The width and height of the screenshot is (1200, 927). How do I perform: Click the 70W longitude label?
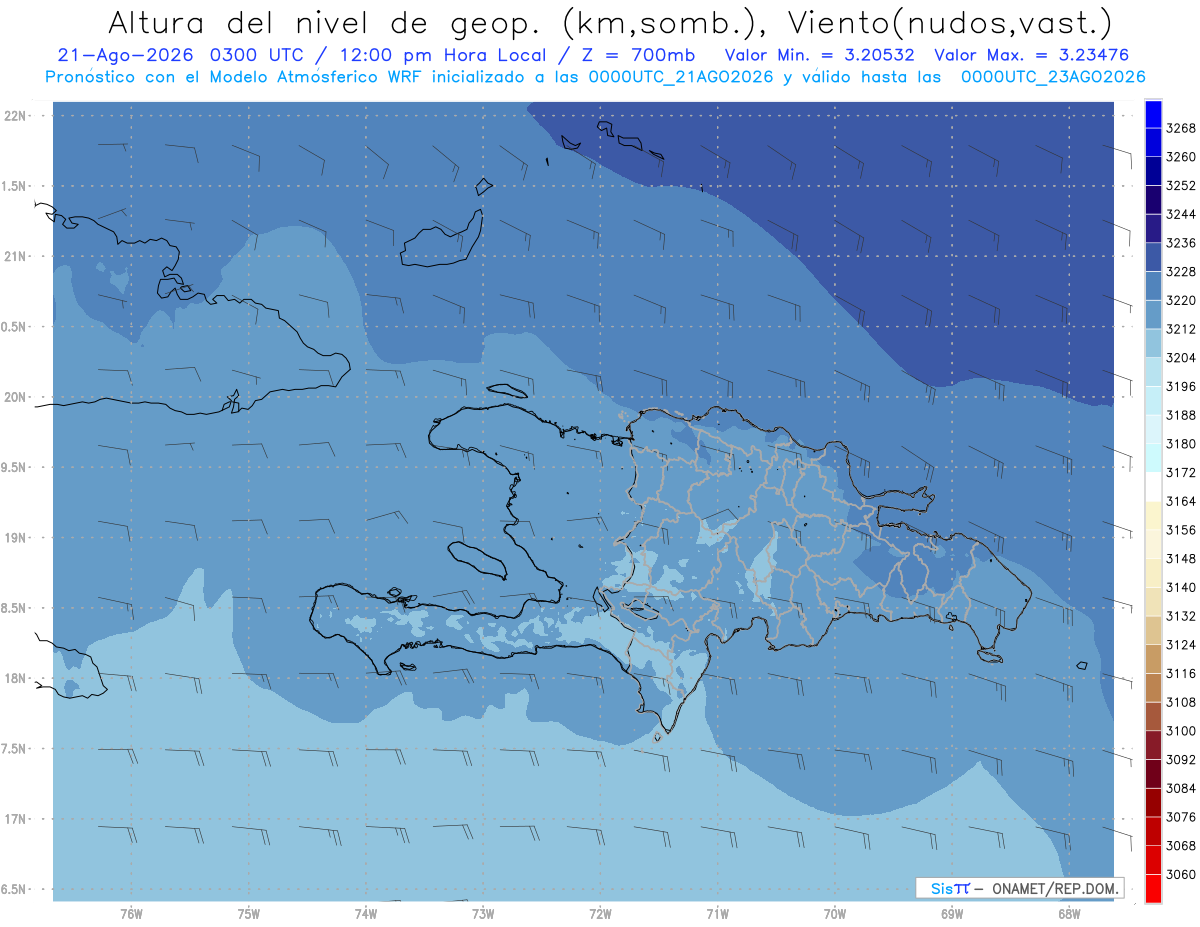(835, 913)
